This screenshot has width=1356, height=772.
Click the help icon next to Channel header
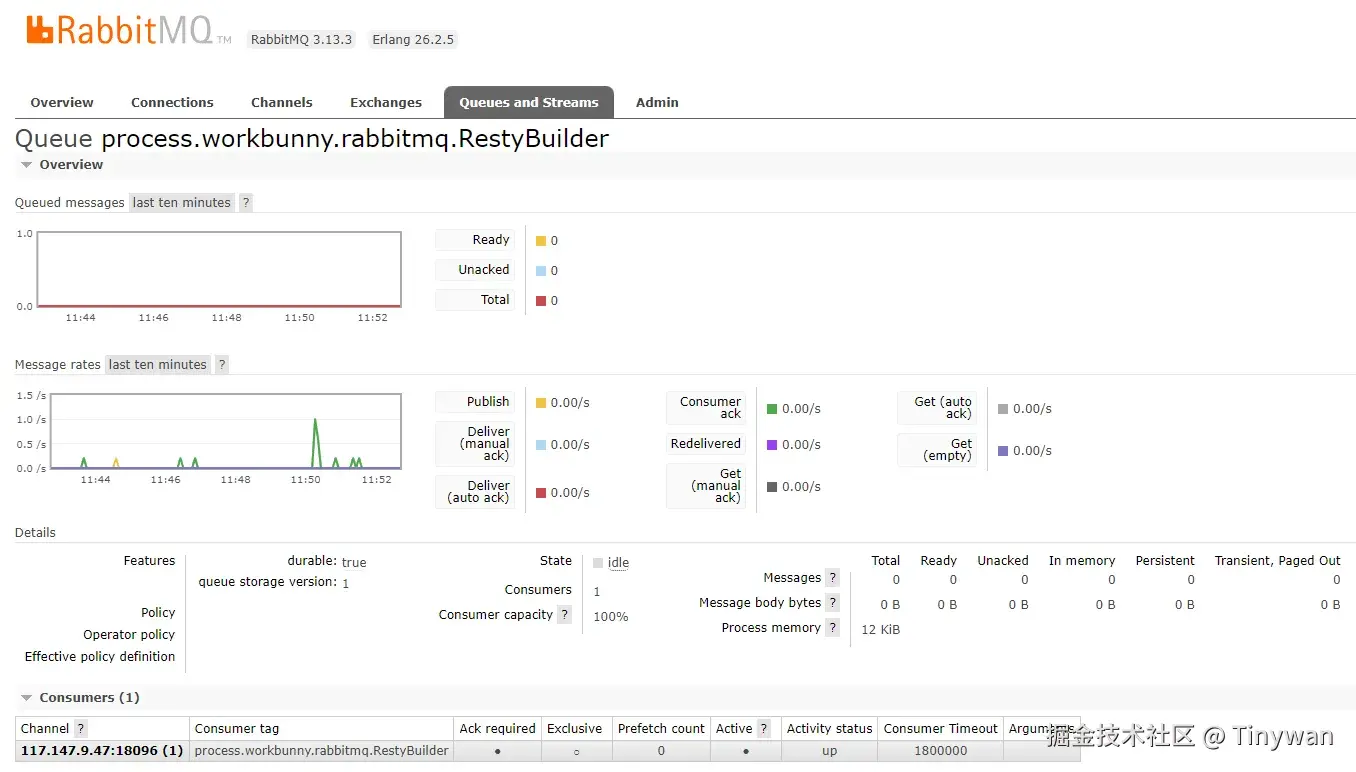[81, 729]
